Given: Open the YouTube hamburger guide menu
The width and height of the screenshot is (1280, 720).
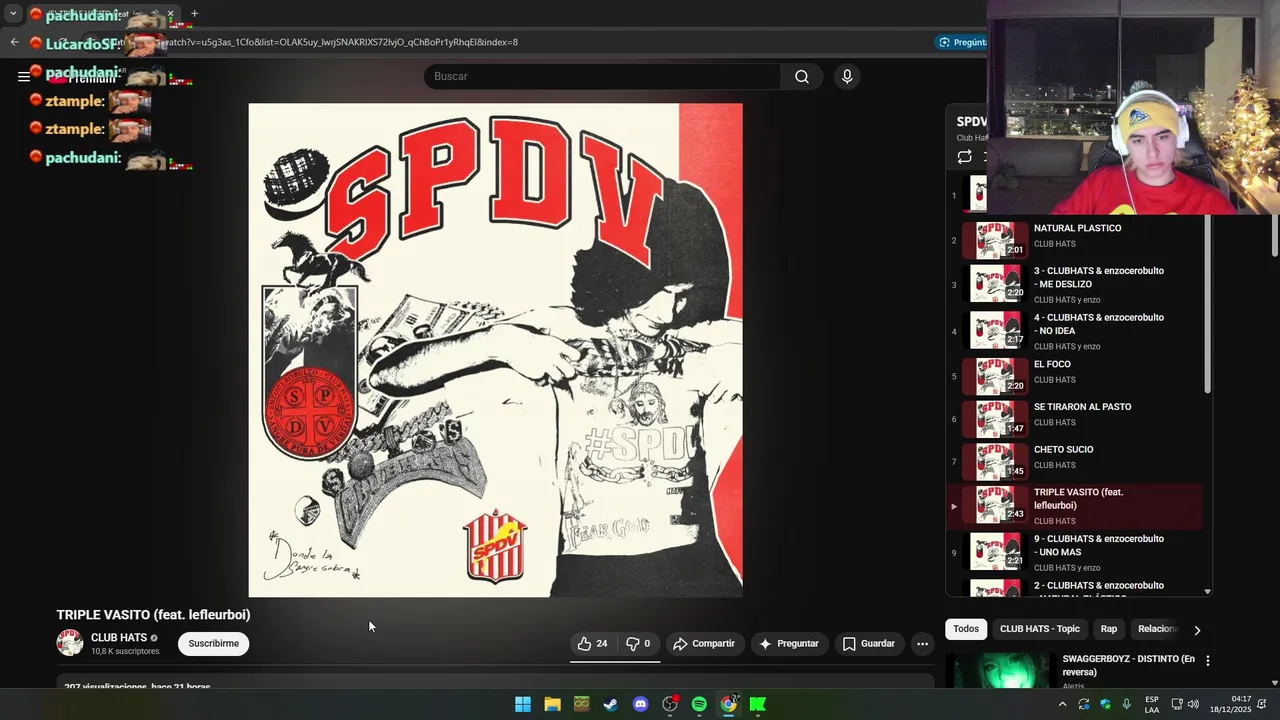Looking at the screenshot, I should click(x=24, y=77).
